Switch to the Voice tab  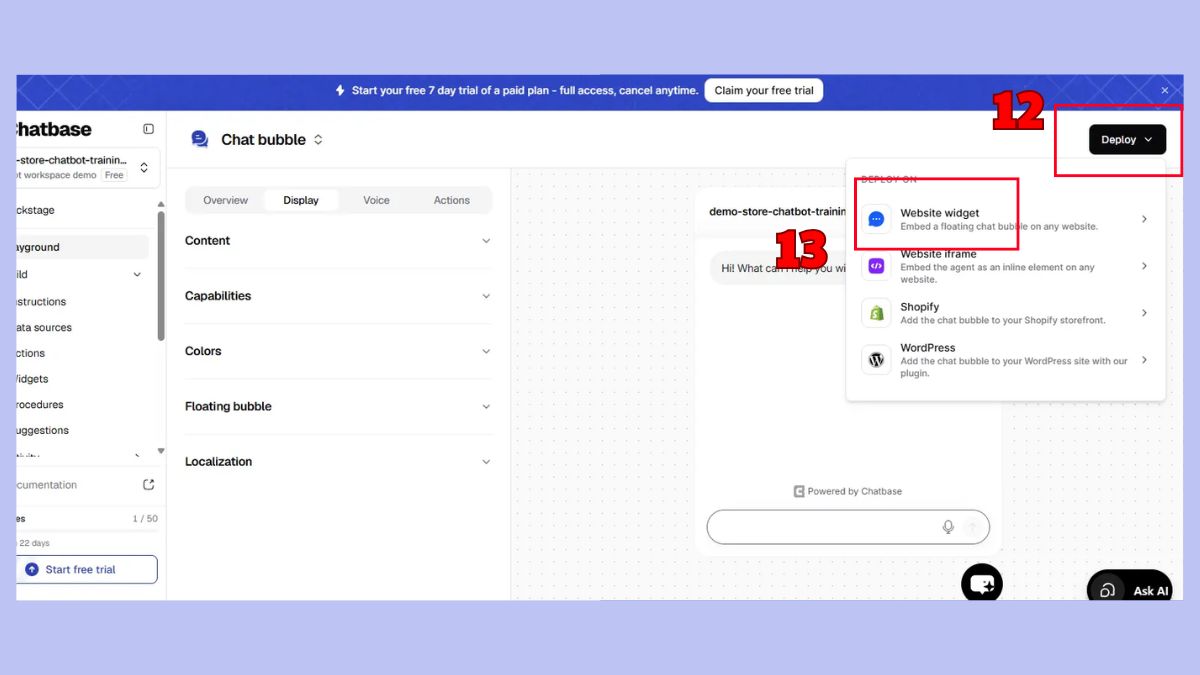(x=376, y=200)
